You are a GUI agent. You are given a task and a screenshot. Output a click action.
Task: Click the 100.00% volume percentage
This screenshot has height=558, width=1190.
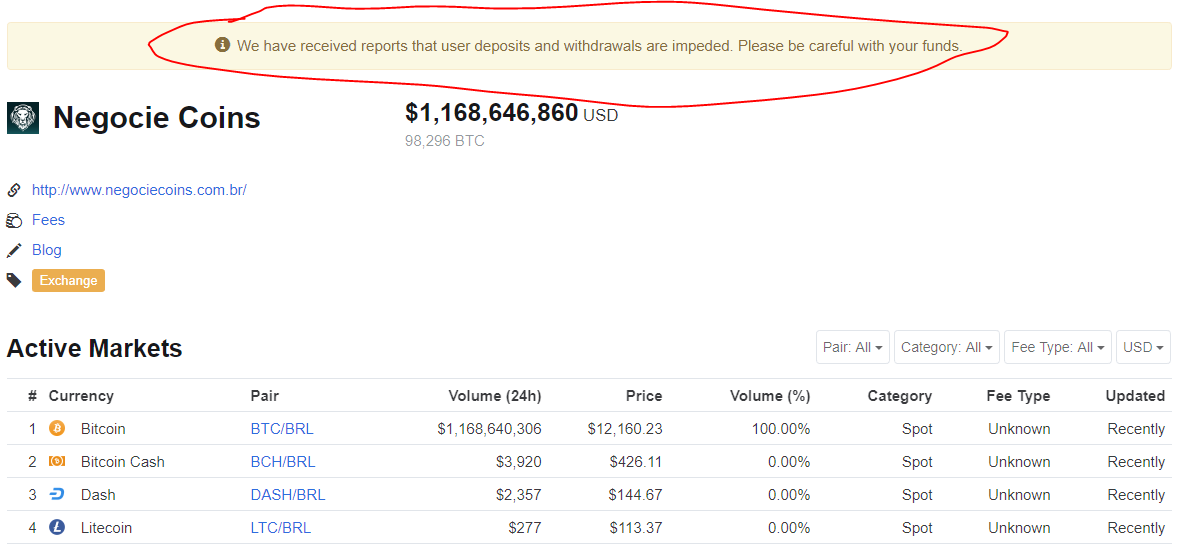[x=781, y=429]
